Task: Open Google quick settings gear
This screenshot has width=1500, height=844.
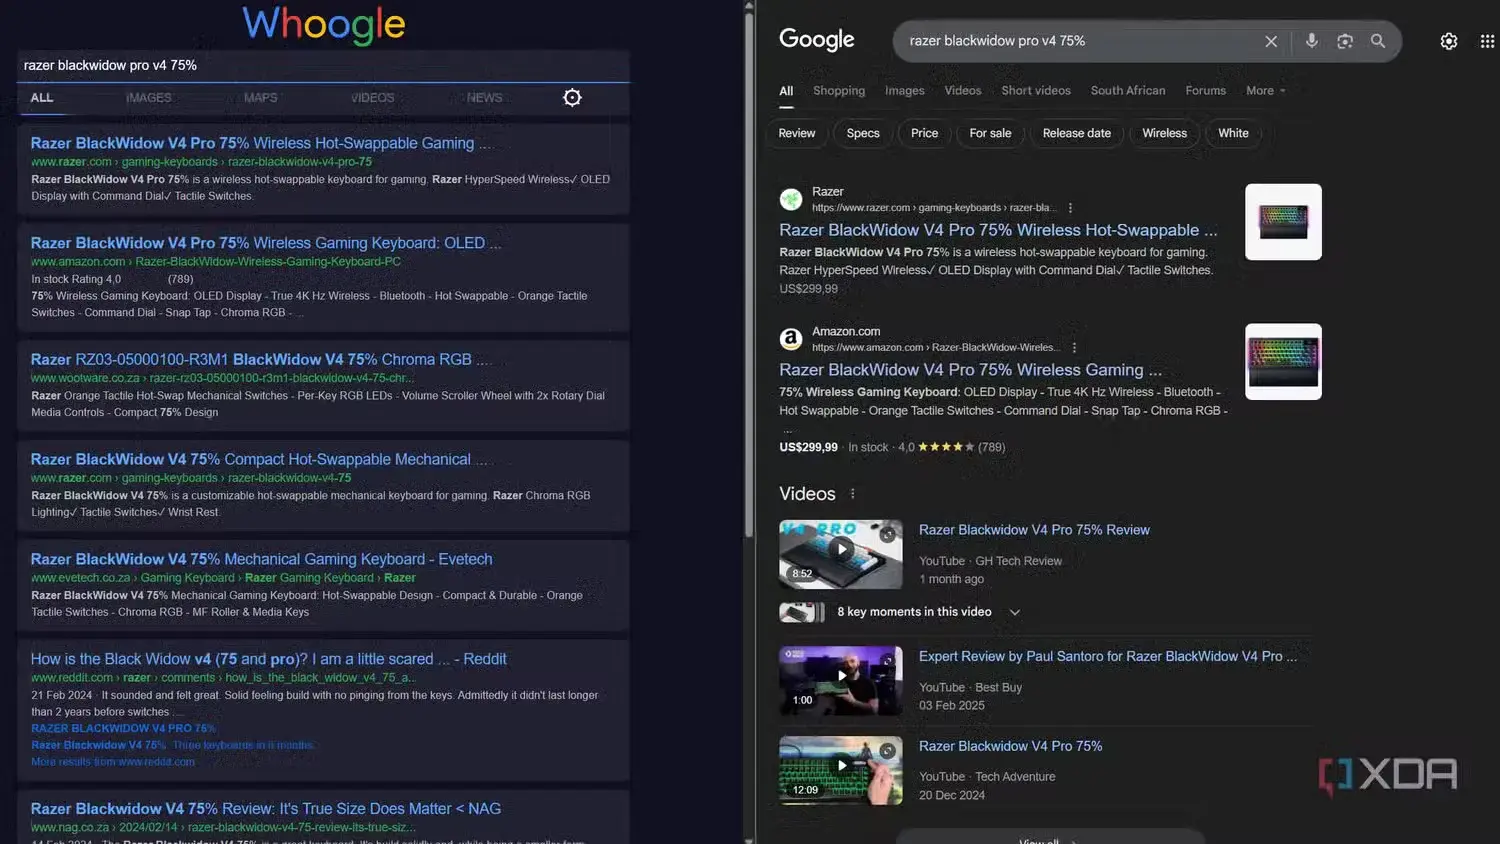Action: point(1448,41)
